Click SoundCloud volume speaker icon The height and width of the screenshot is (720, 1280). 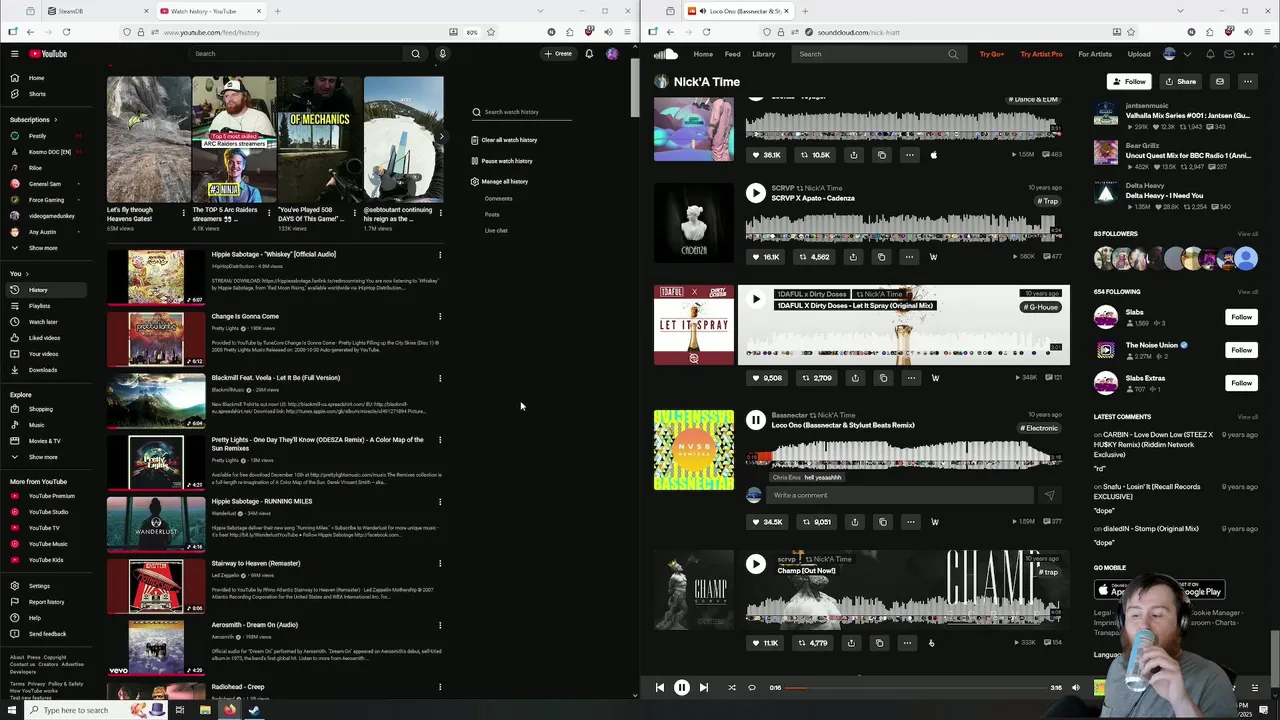[1076, 688]
